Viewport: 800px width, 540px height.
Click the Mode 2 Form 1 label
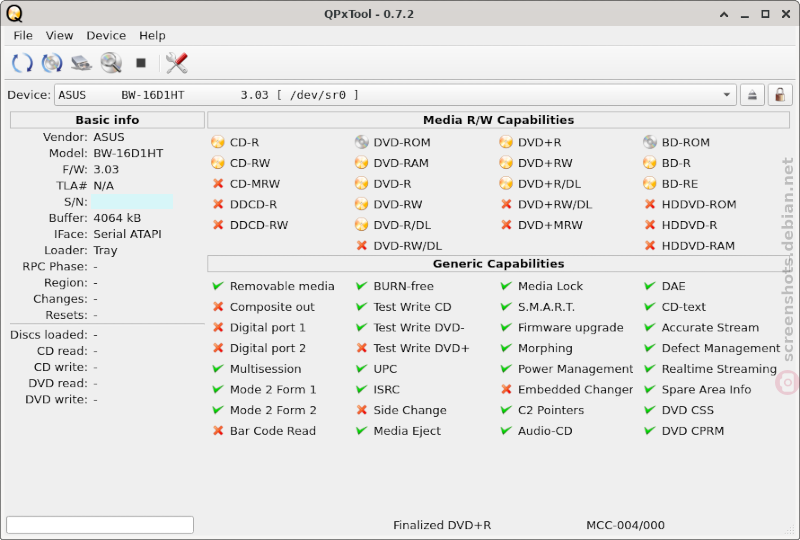pos(273,389)
